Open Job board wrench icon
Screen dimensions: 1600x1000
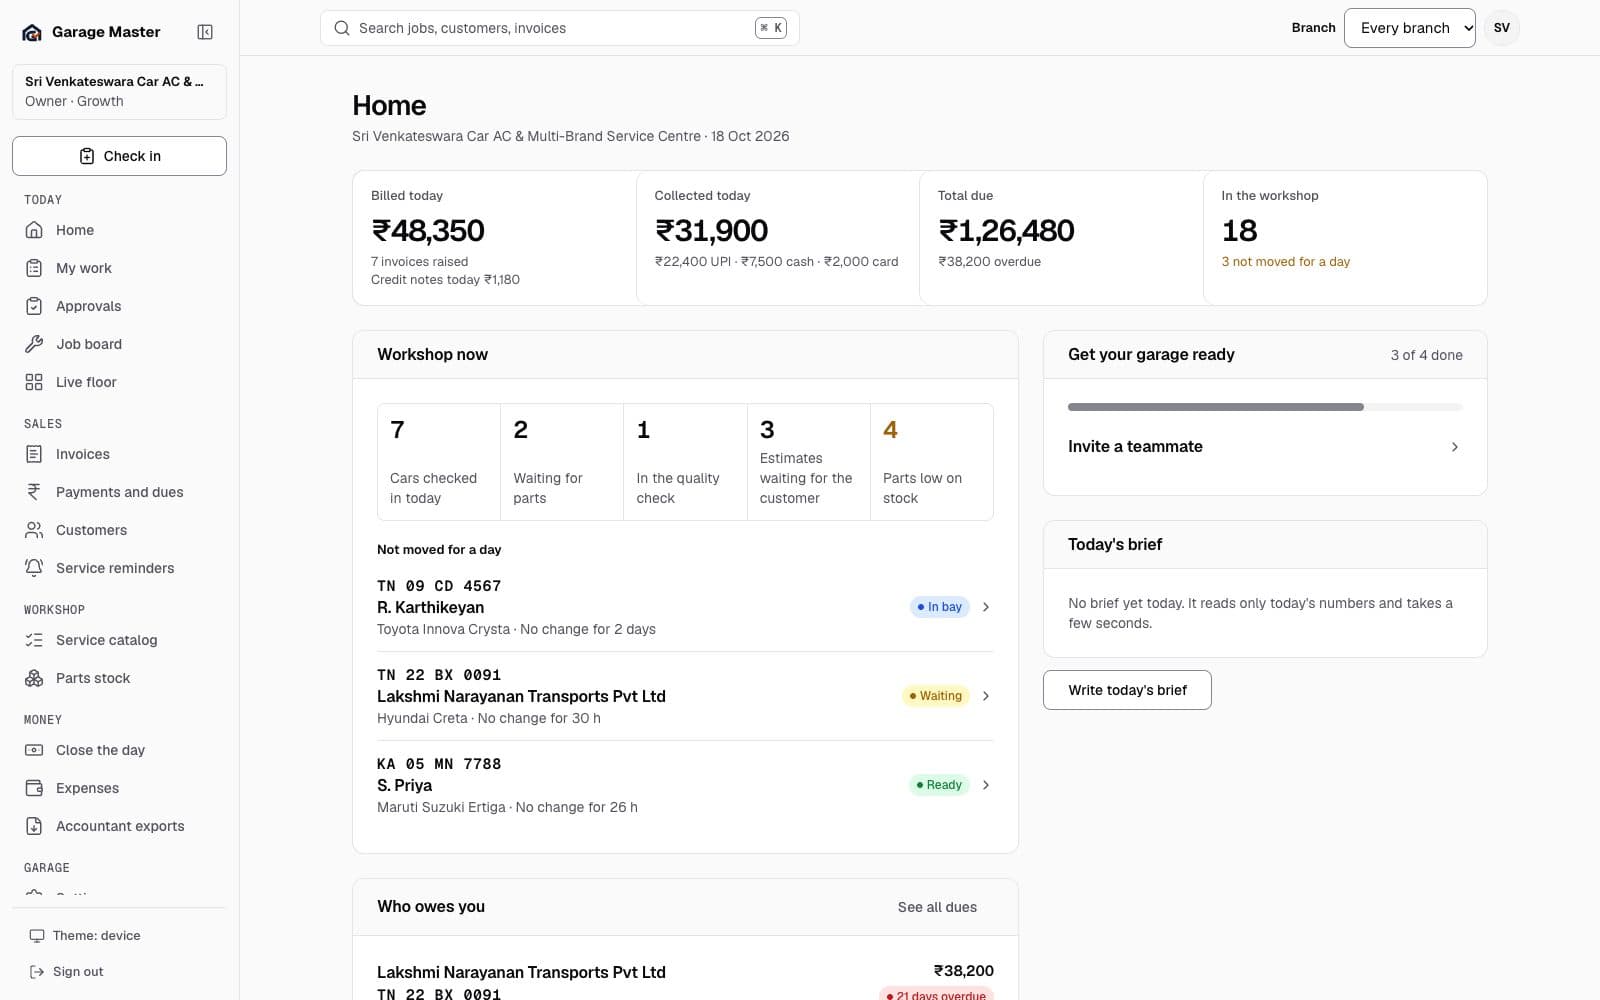tap(34, 344)
